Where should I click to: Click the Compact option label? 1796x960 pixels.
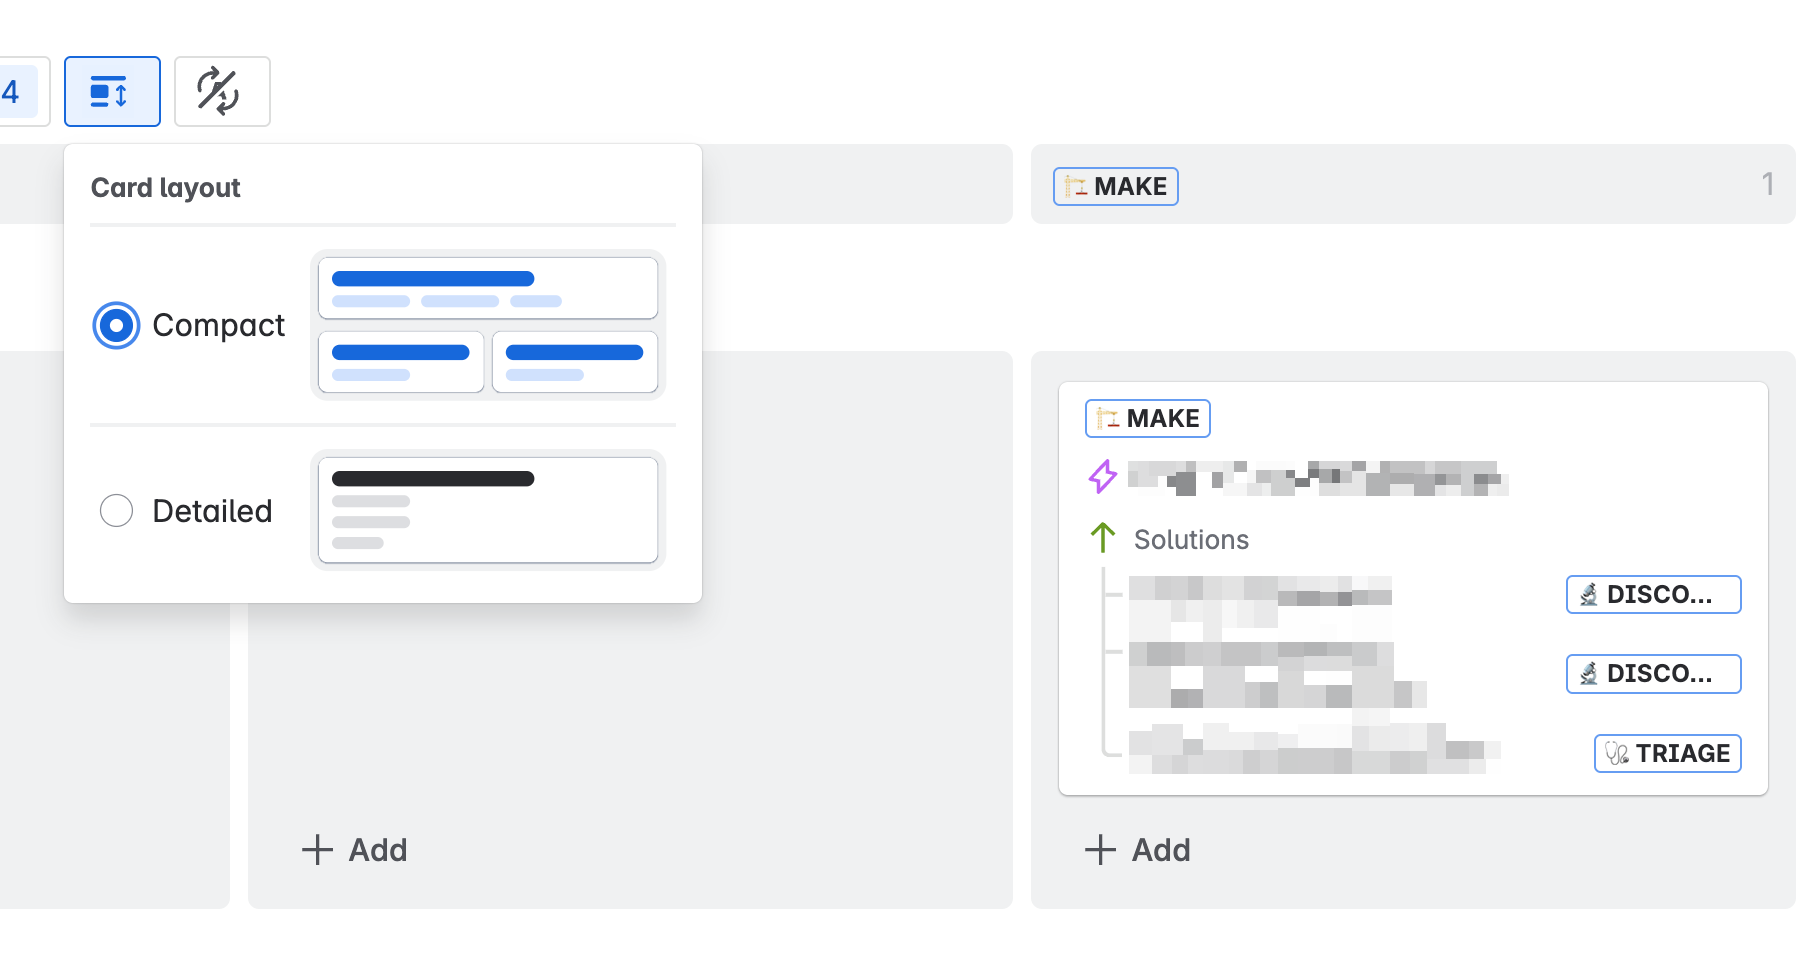[219, 326]
